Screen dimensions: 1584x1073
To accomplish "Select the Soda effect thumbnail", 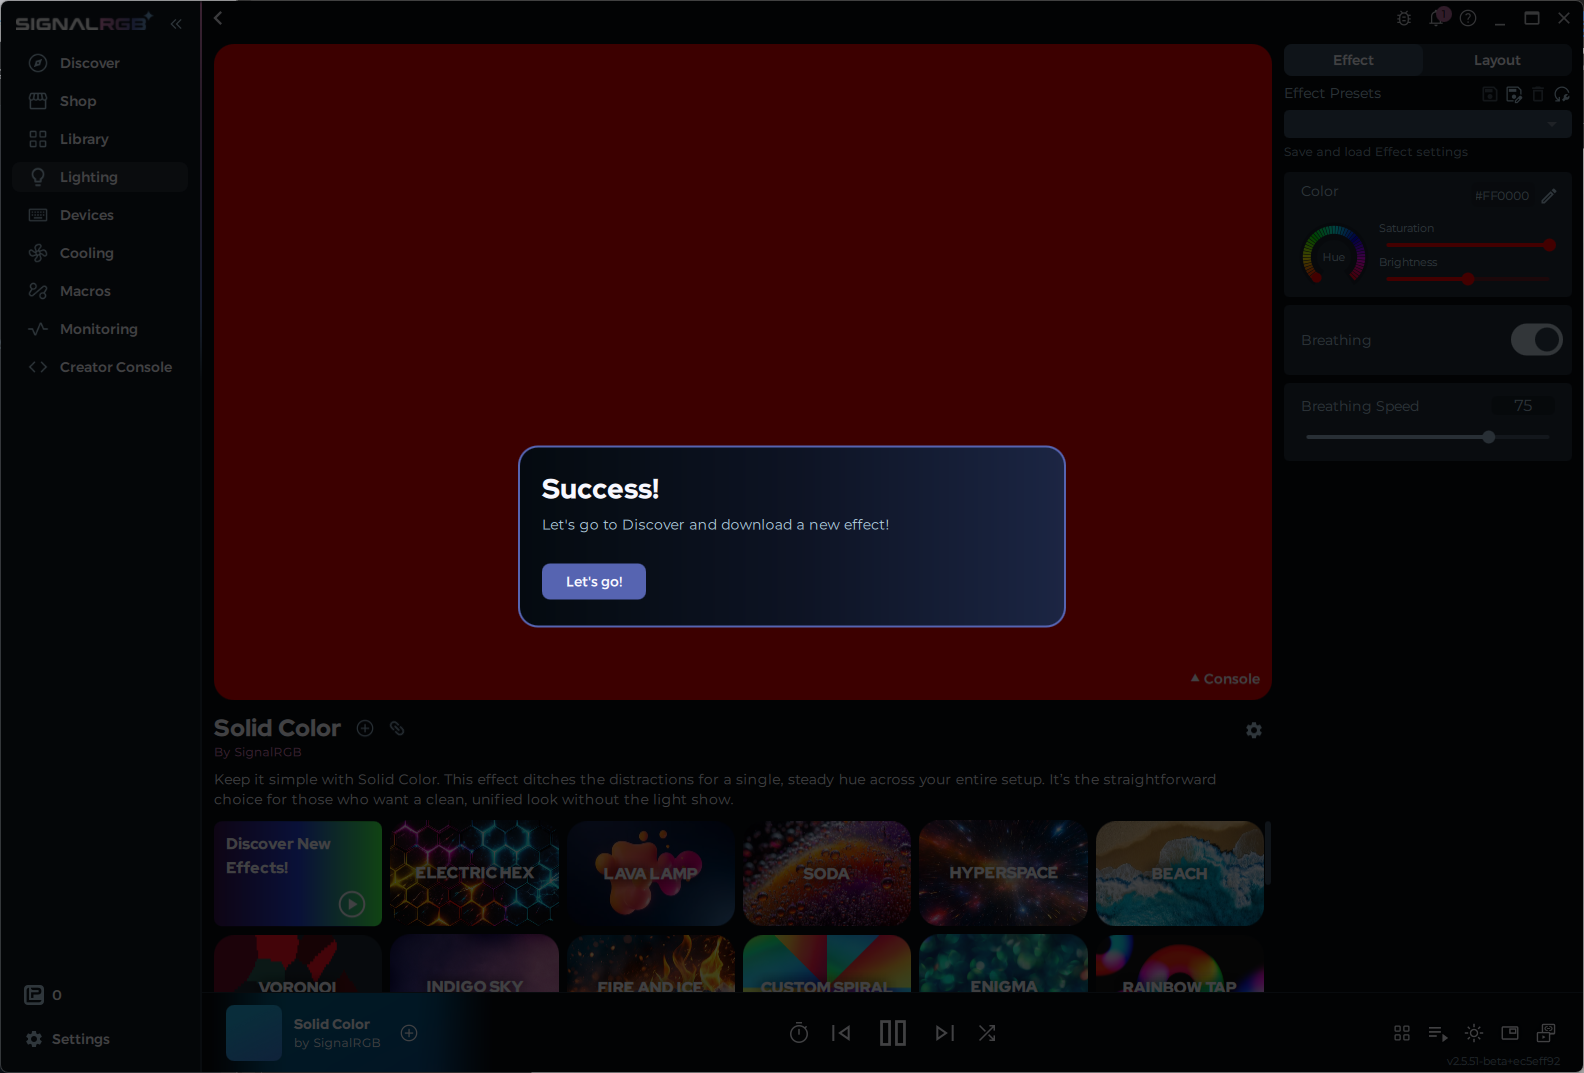I will click(x=827, y=873).
